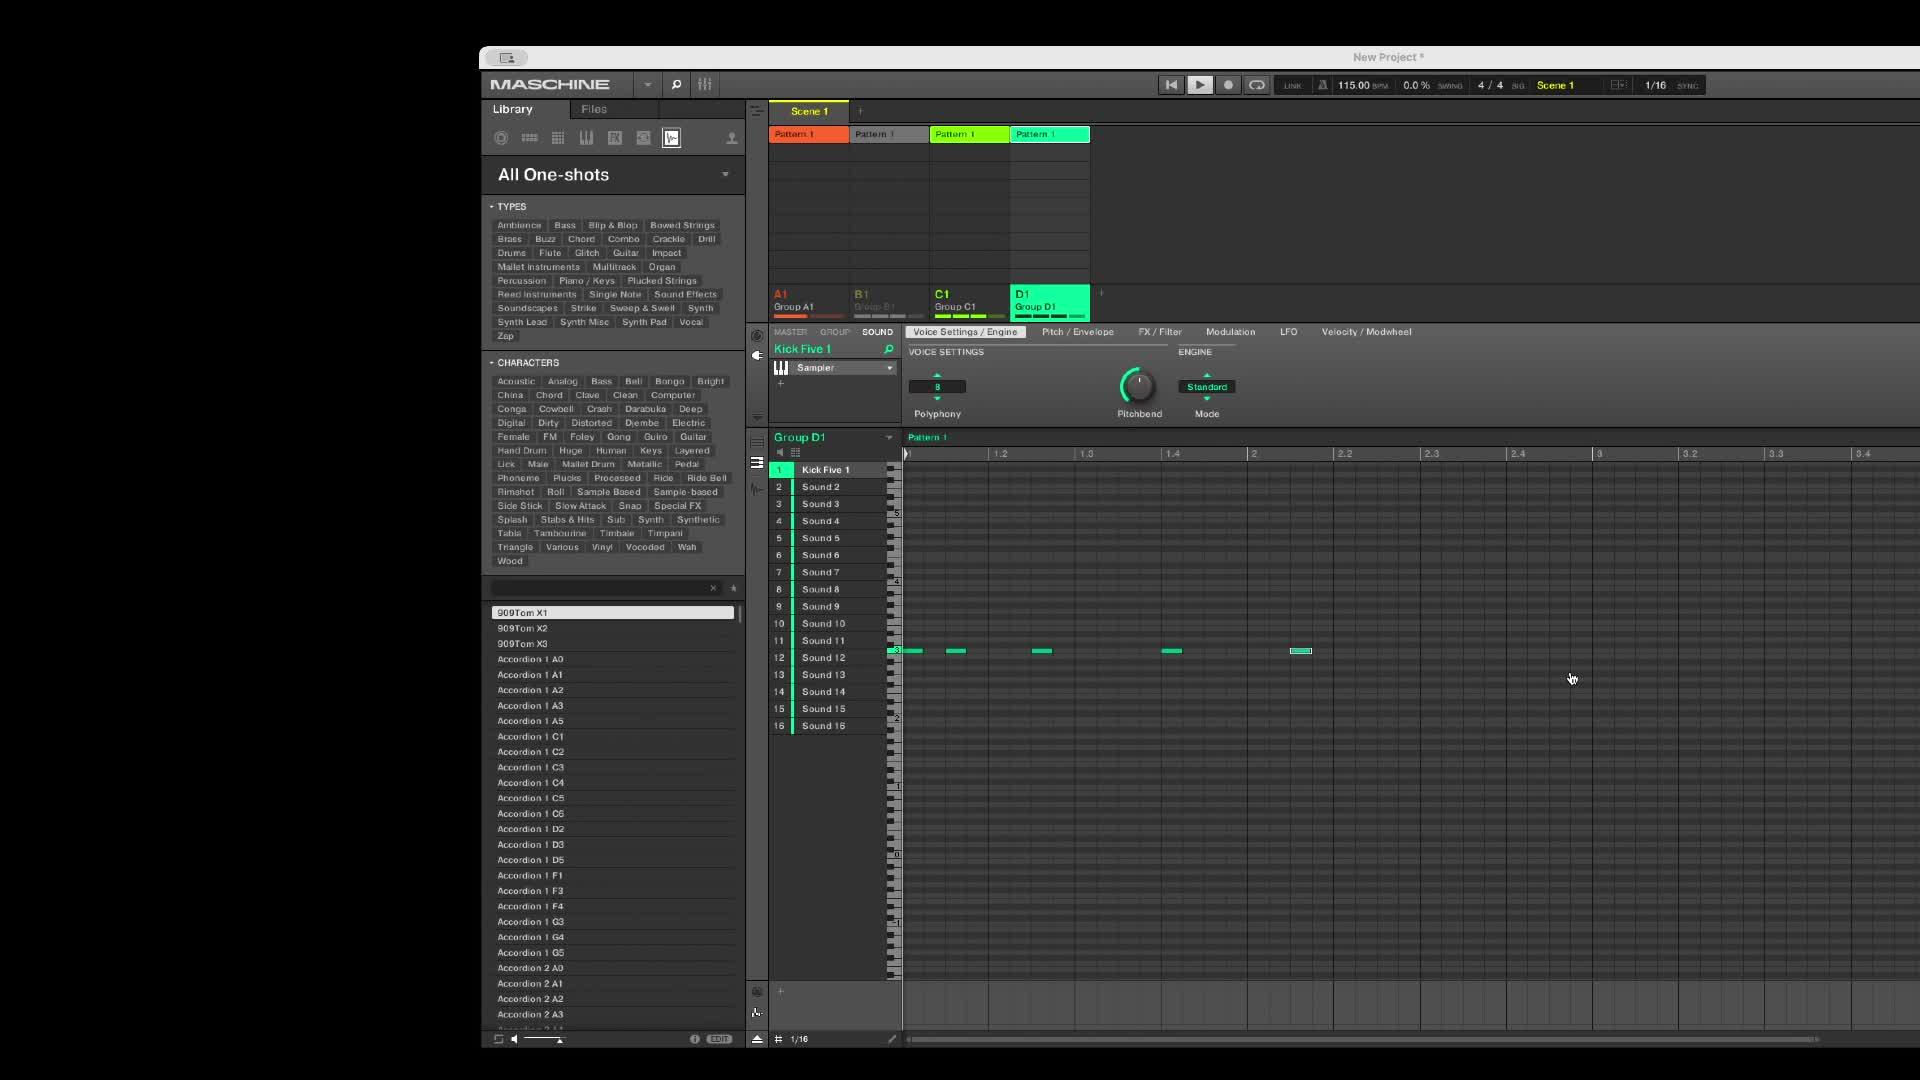Screen dimensions: 1920x1080
Task: Toggle the browser EDIT button
Action: tap(719, 1039)
